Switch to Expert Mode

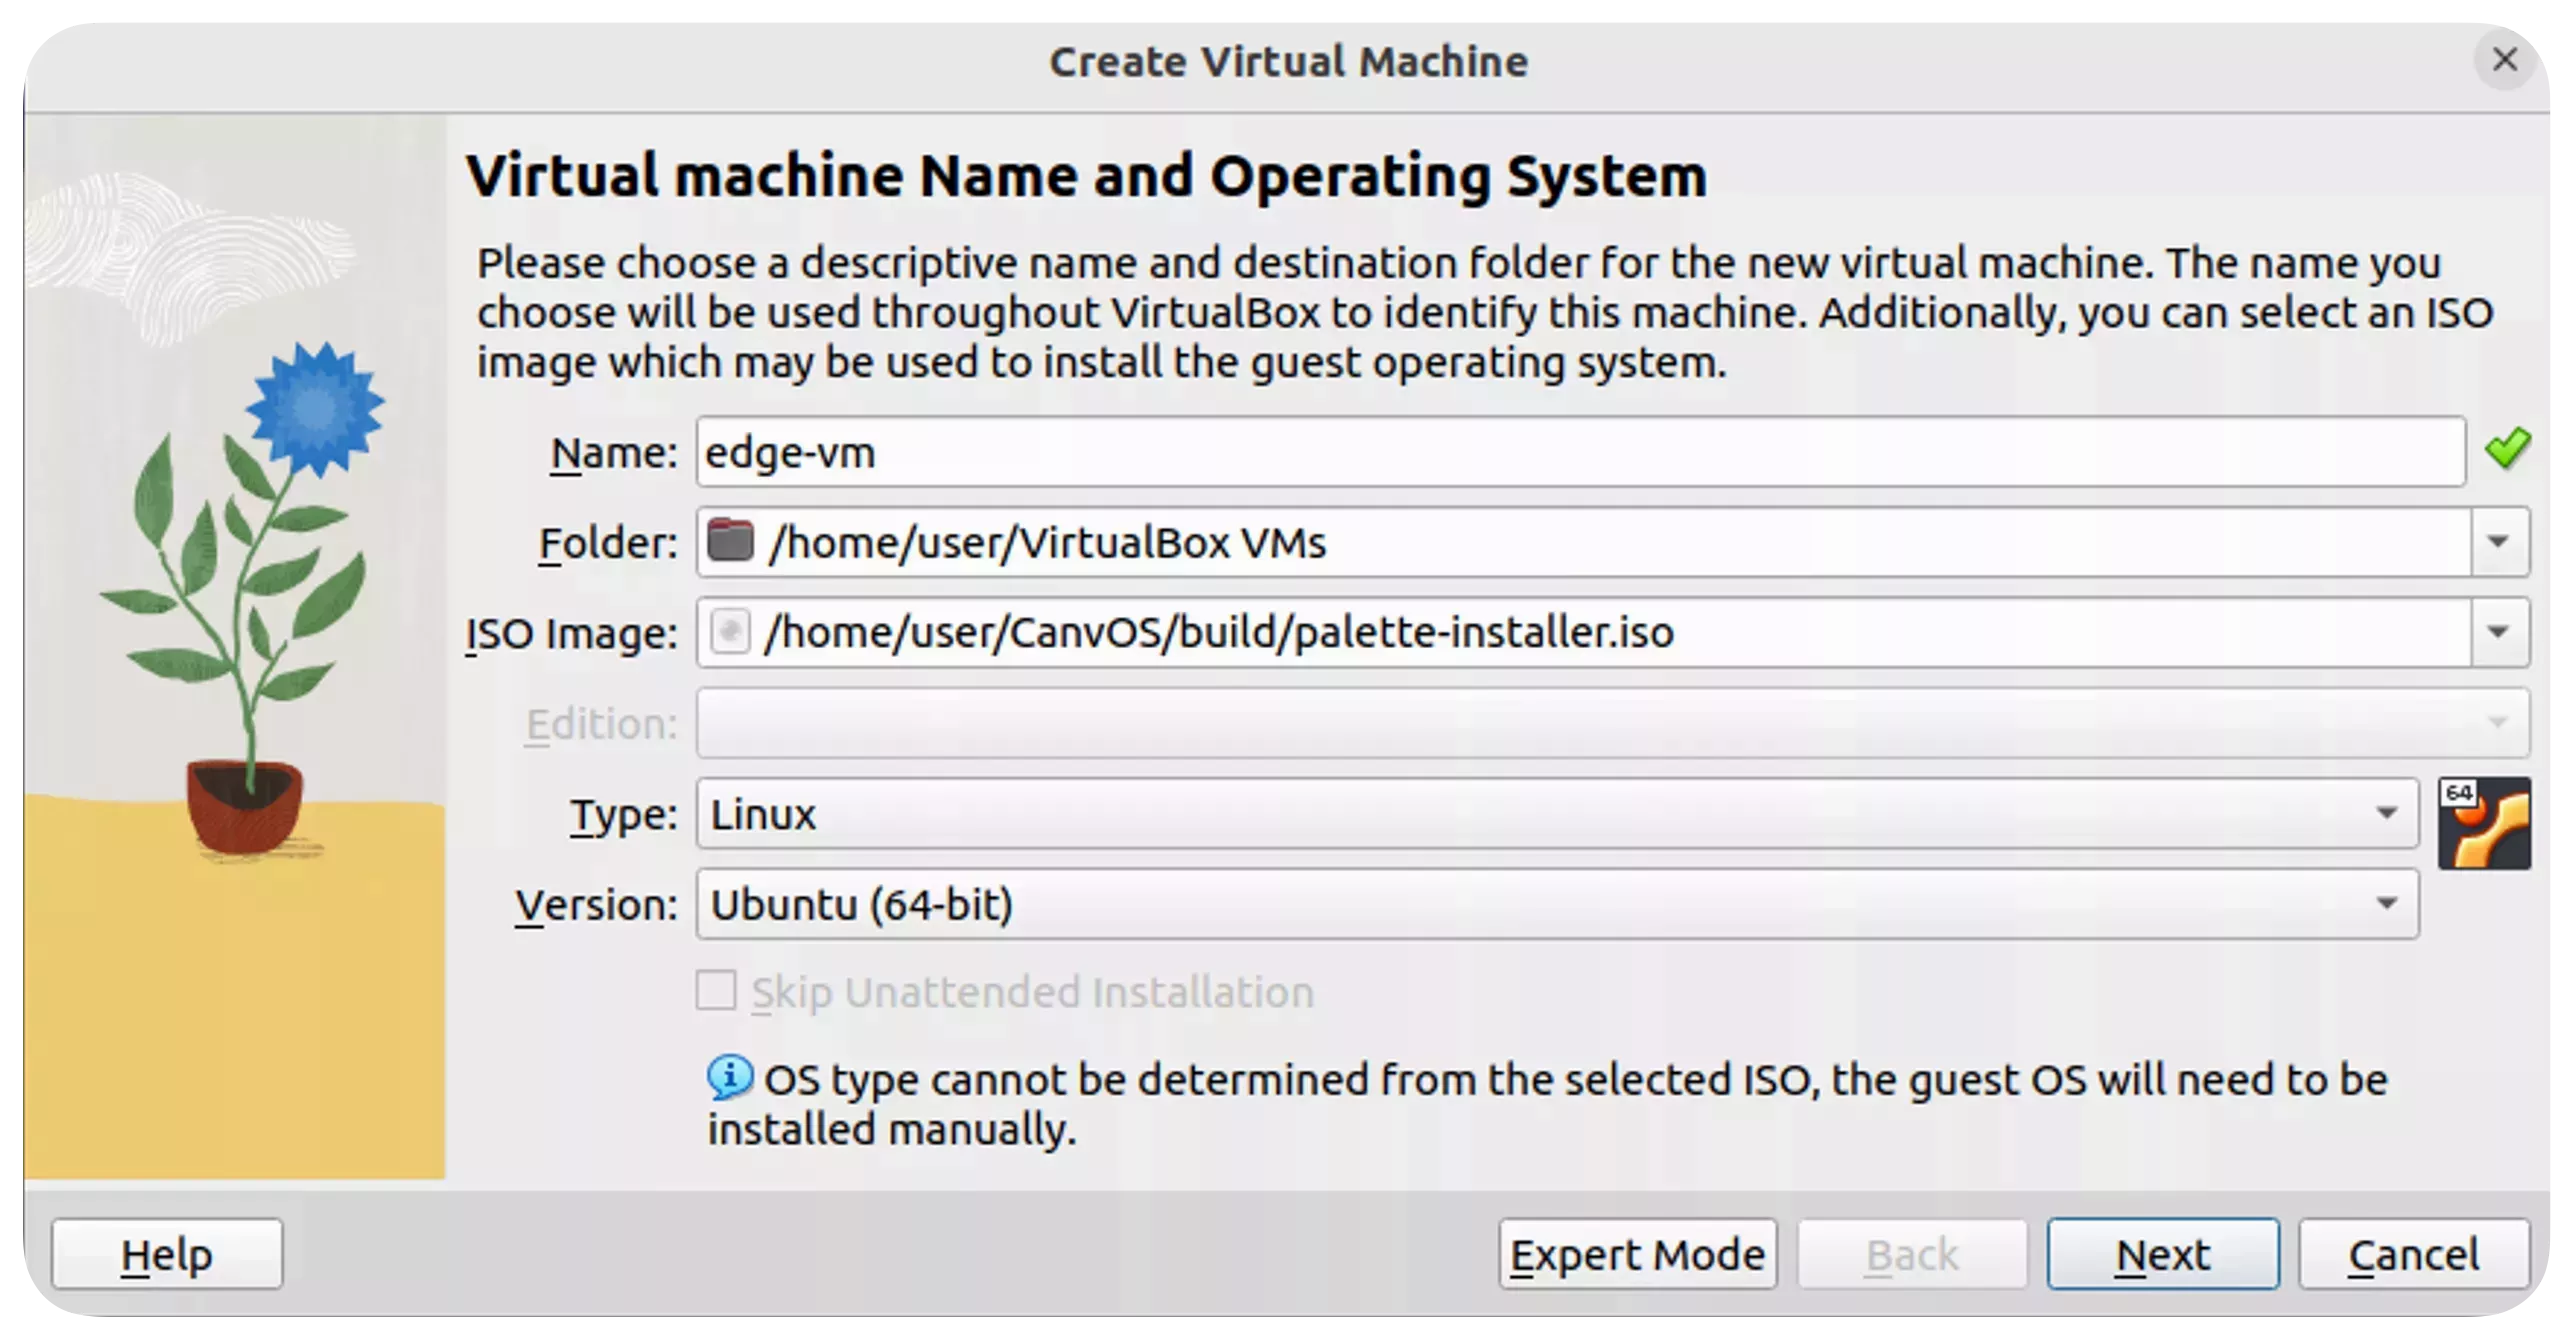point(1637,1254)
